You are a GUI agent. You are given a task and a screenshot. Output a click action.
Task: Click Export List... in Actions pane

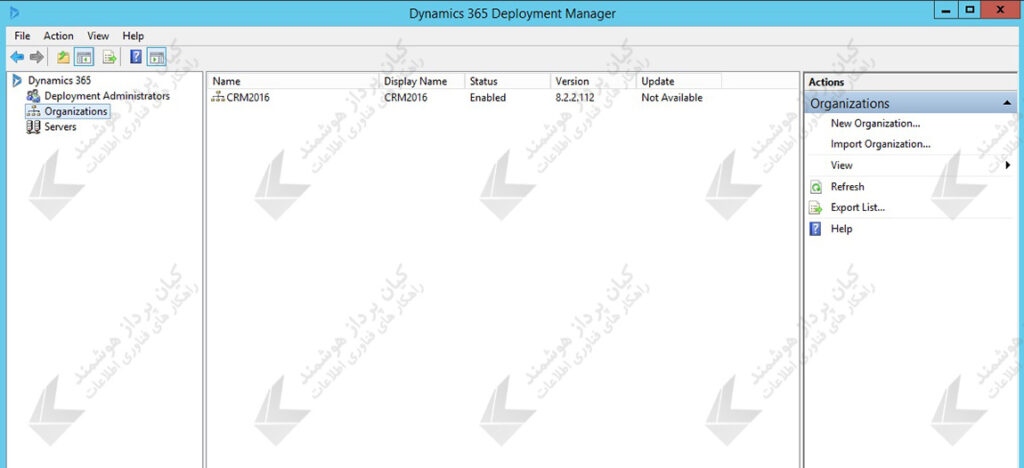(857, 208)
